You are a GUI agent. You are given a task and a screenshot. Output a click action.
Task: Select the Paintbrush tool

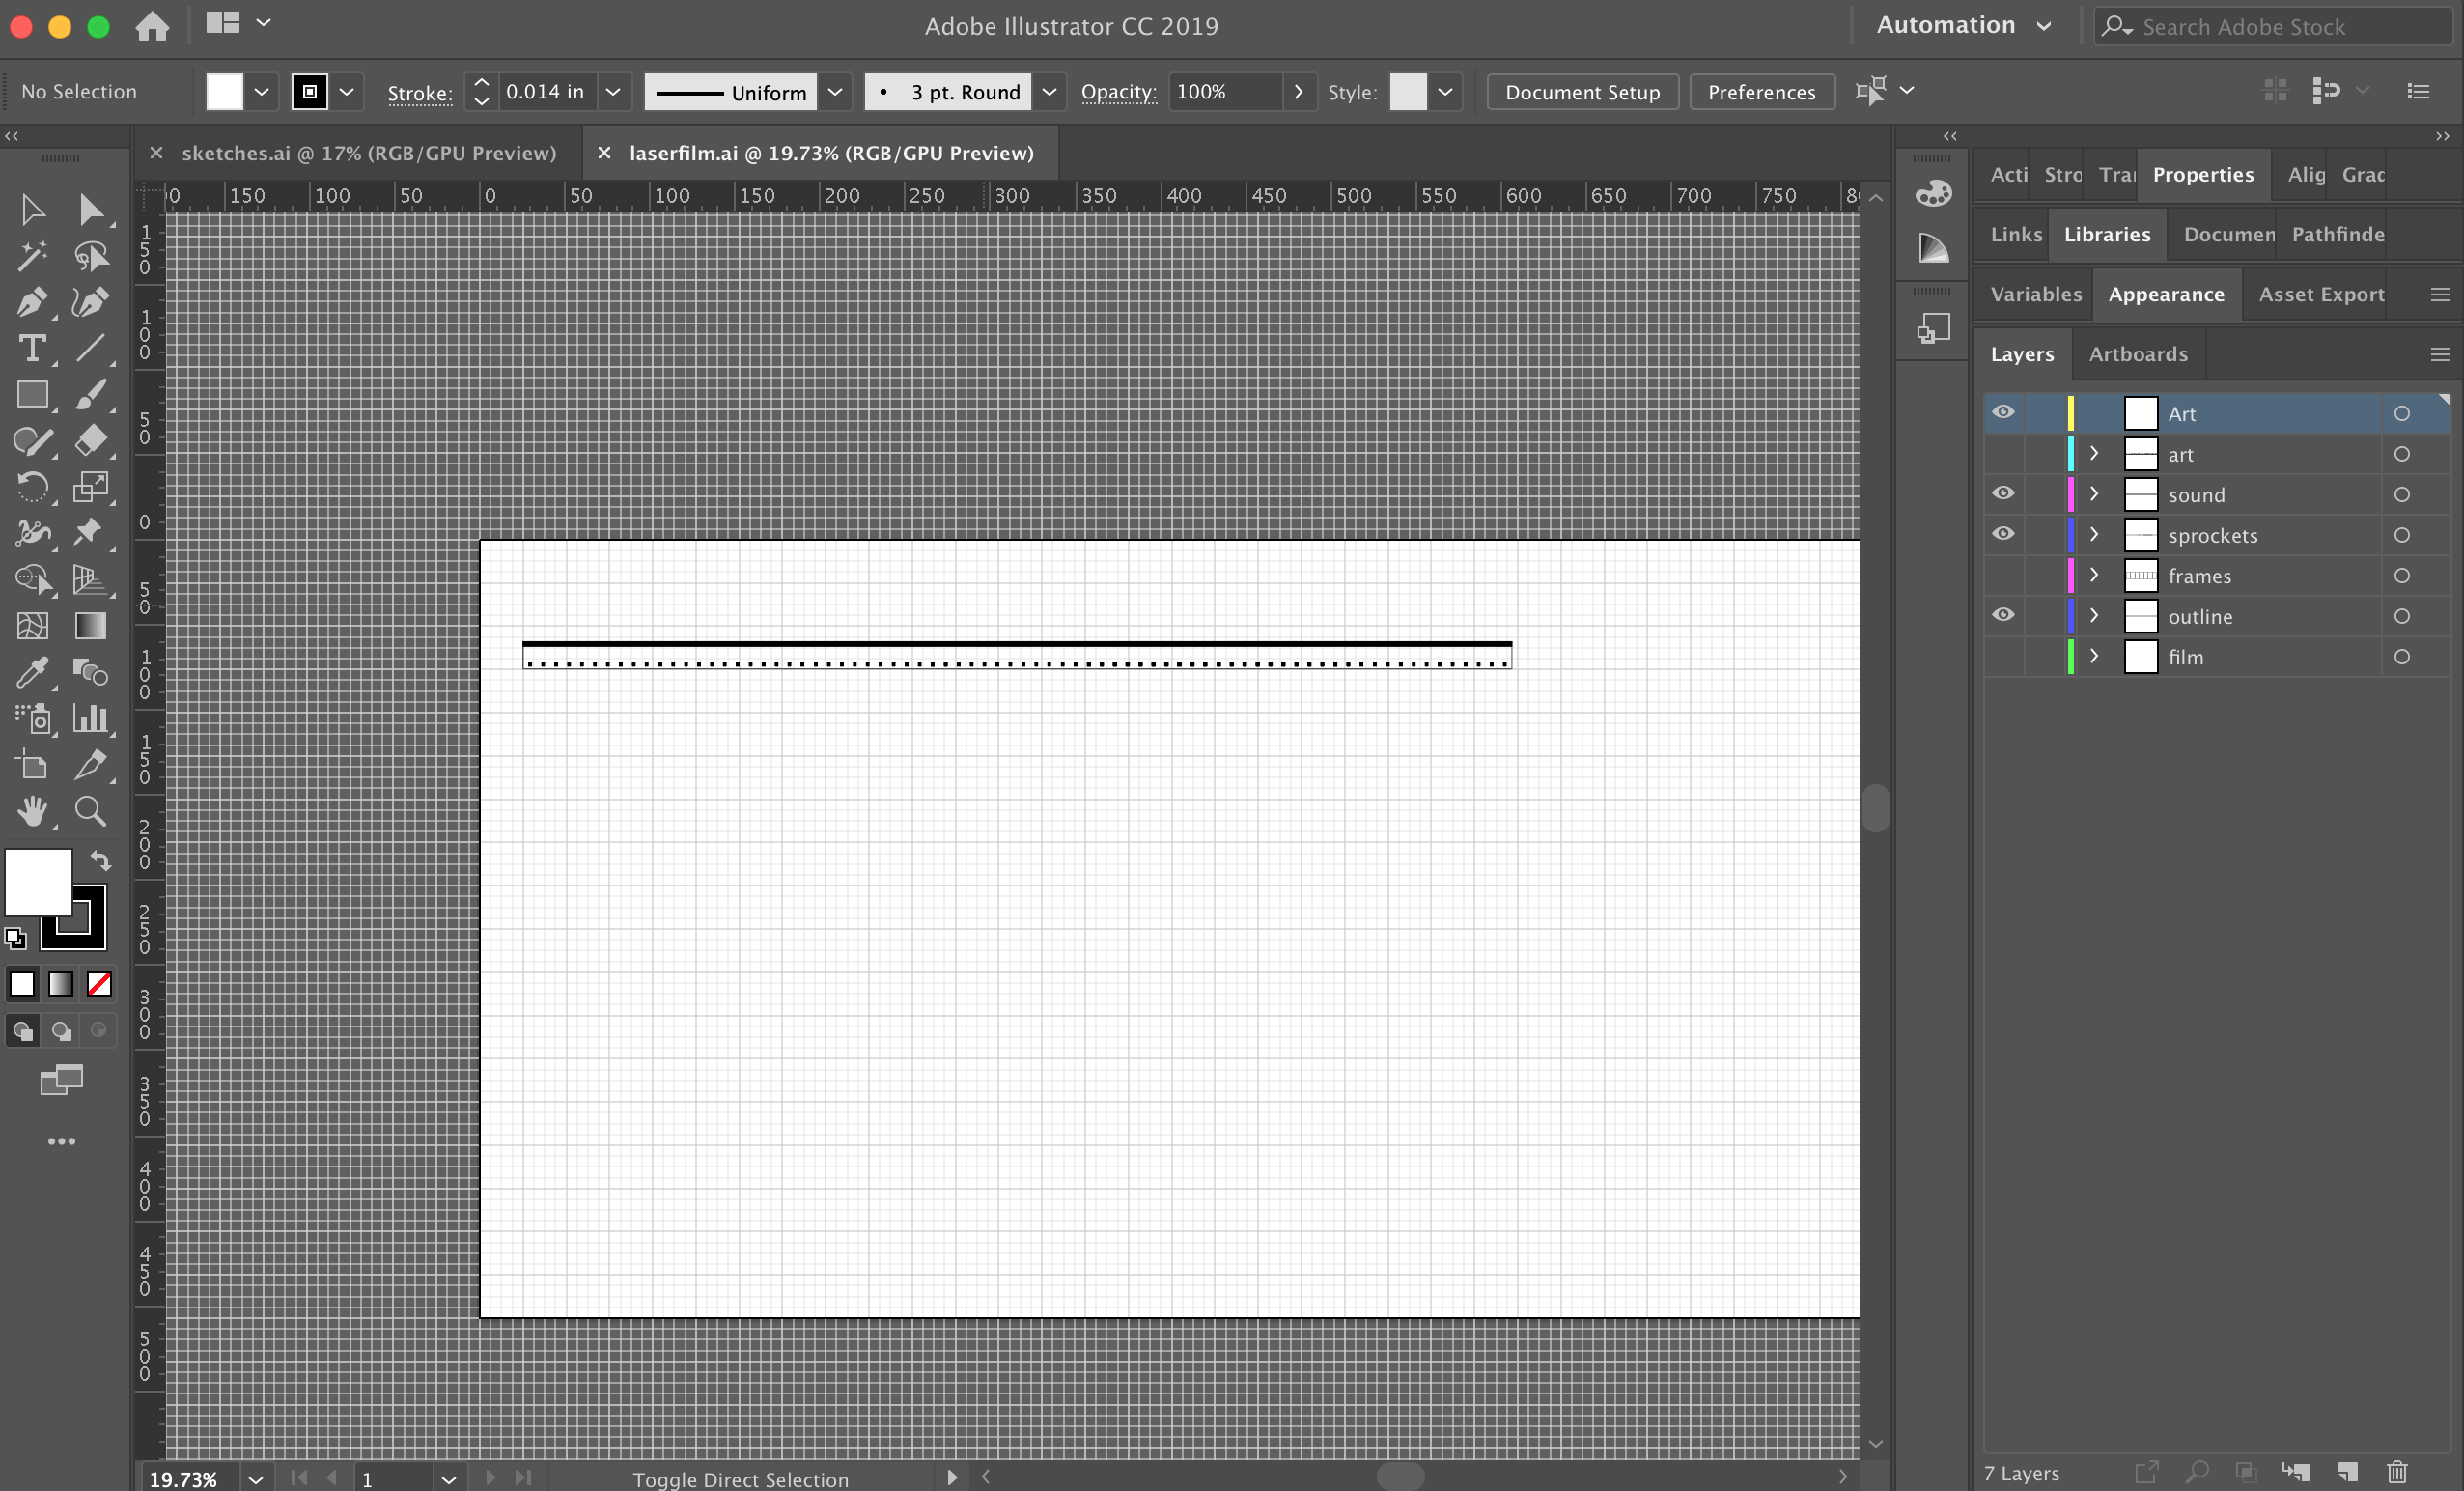pyautogui.click(x=91, y=394)
